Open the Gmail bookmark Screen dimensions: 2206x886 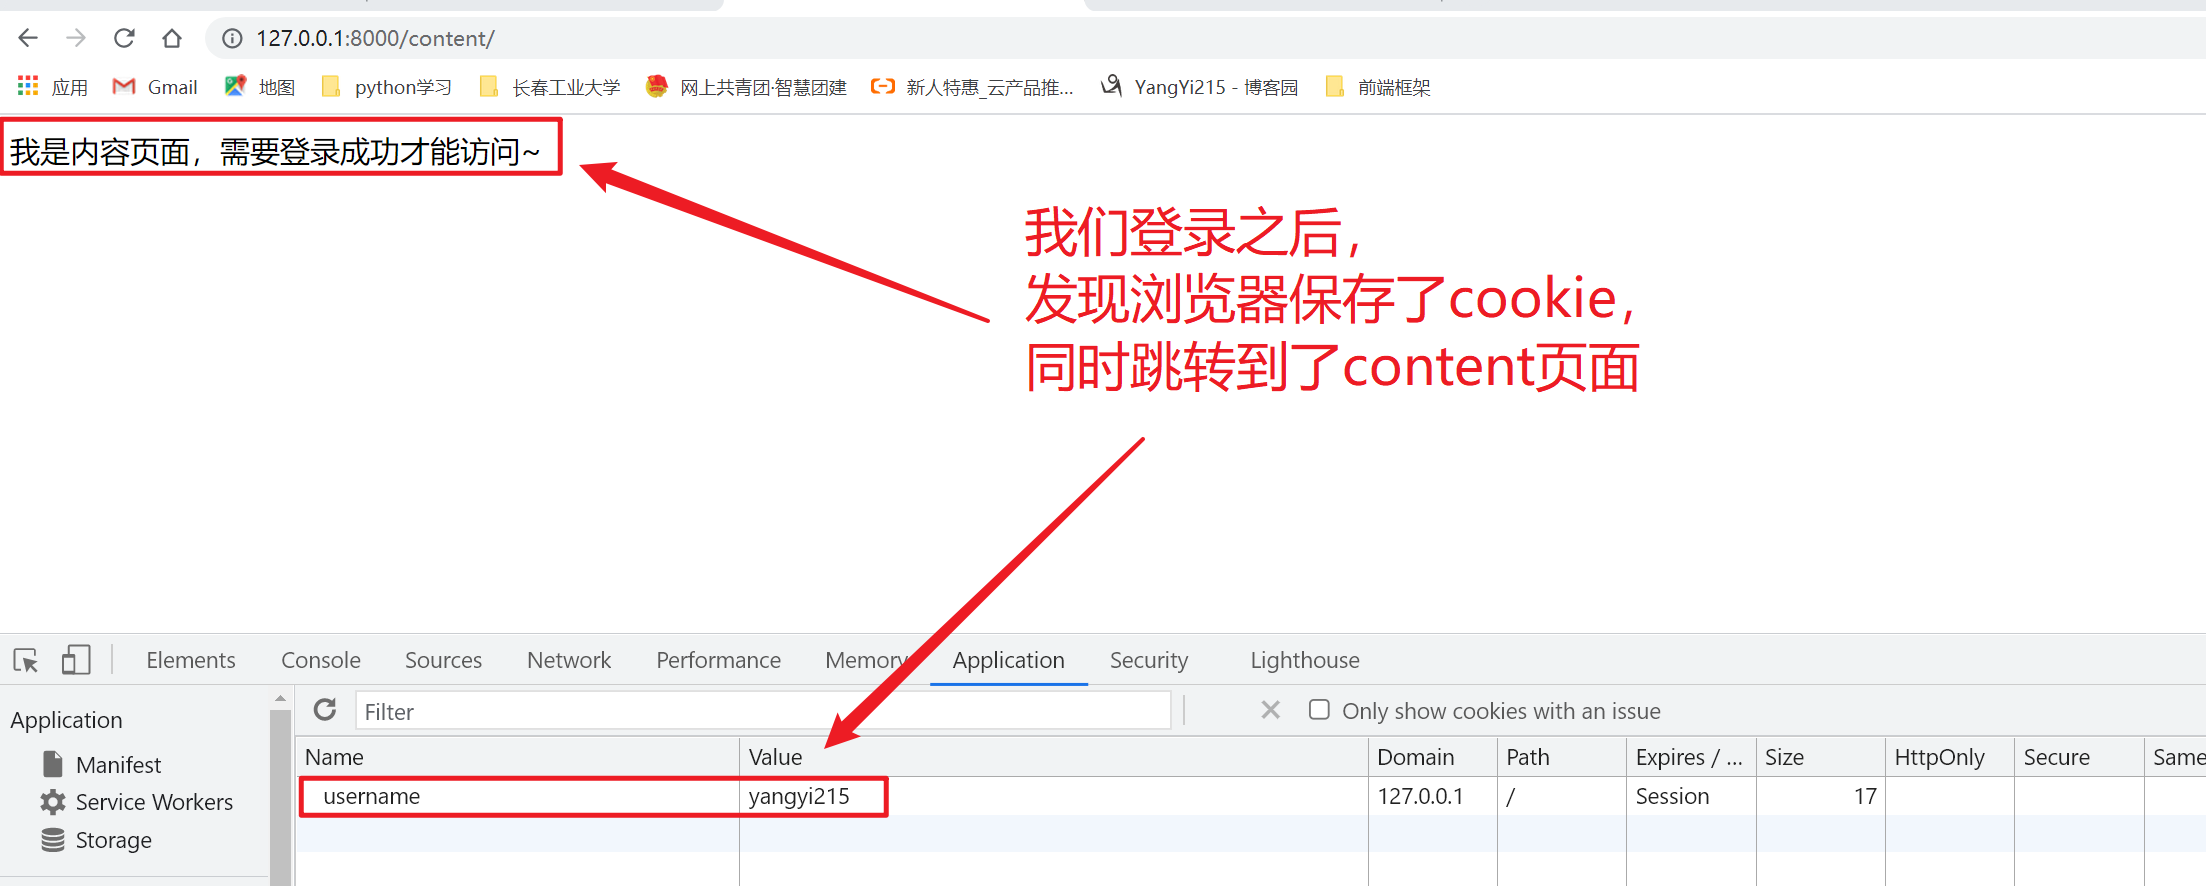tap(155, 87)
